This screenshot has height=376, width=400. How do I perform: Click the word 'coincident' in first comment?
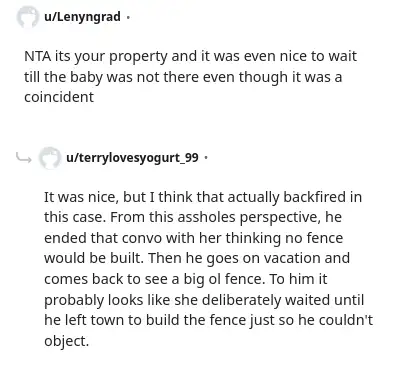(59, 97)
